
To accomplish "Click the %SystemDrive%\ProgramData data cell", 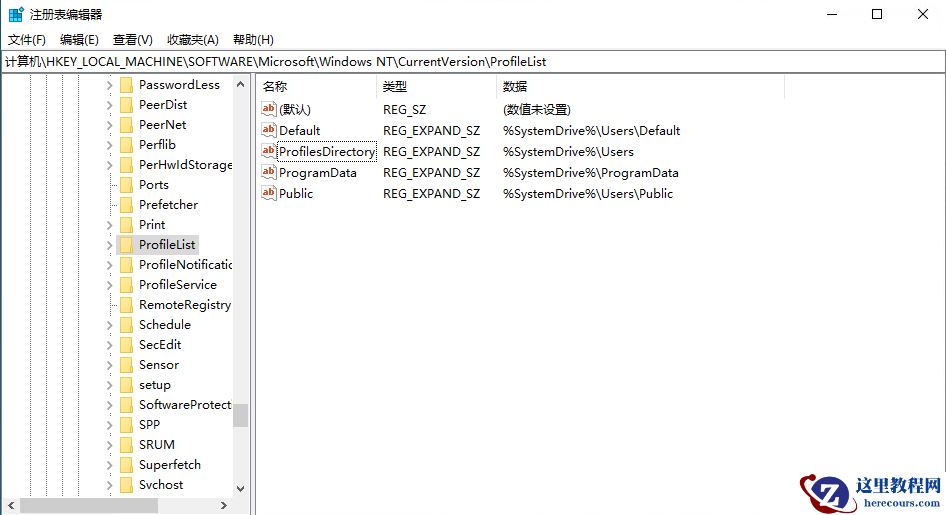I will point(591,172).
